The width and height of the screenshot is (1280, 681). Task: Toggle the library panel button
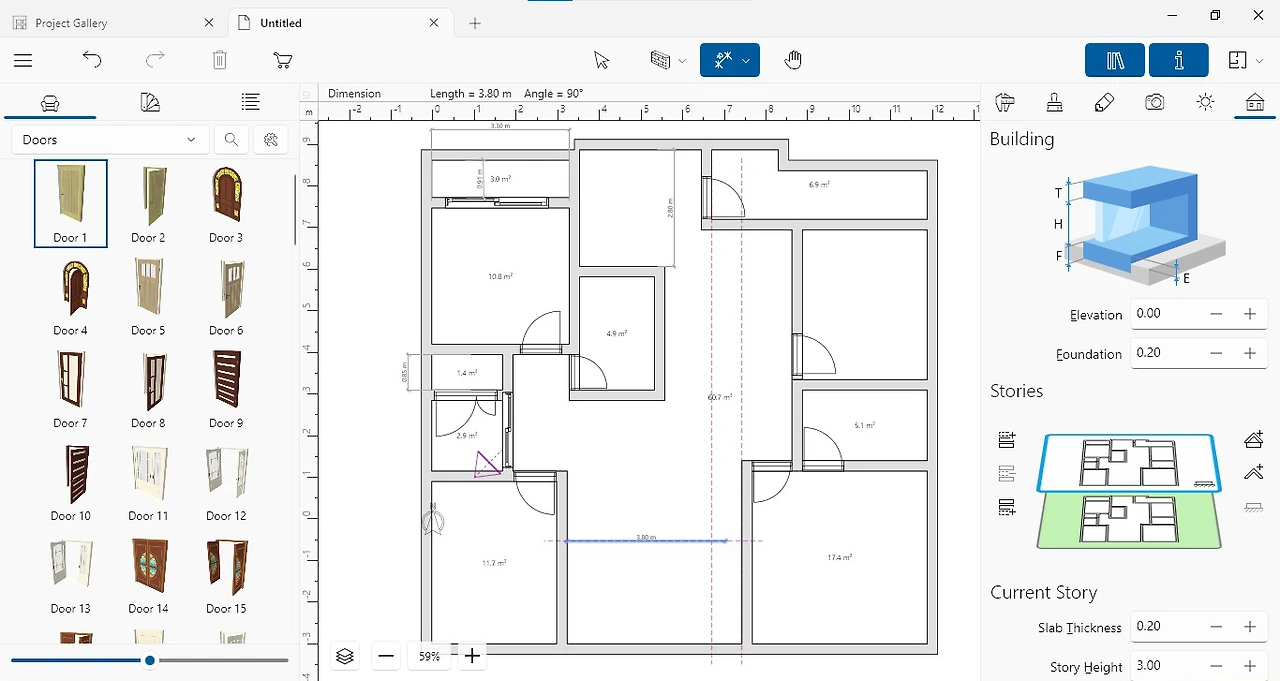point(1115,60)
